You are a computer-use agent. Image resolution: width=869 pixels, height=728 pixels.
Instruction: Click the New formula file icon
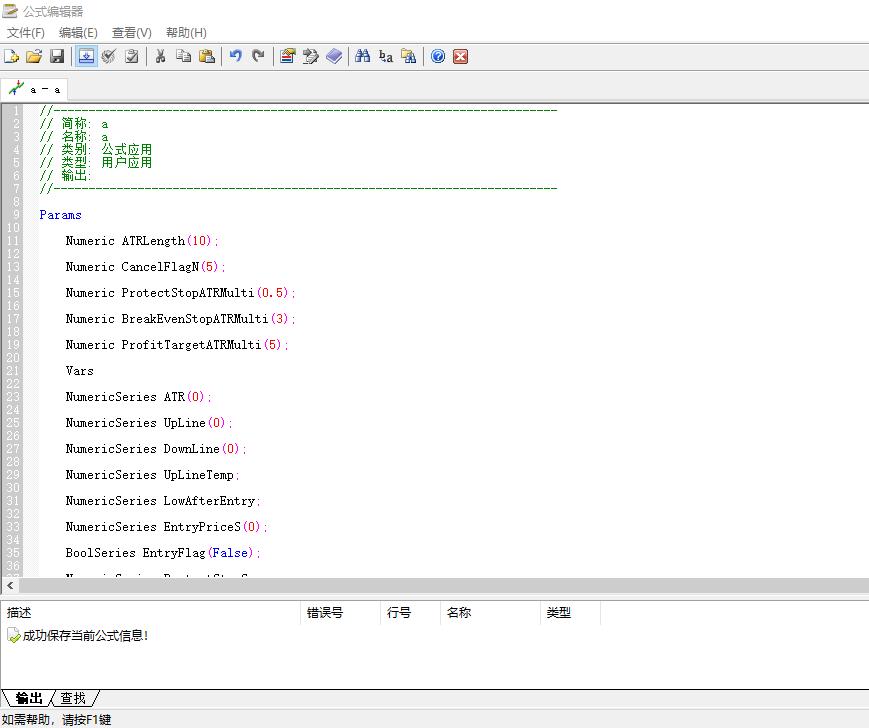click(12, 57)
